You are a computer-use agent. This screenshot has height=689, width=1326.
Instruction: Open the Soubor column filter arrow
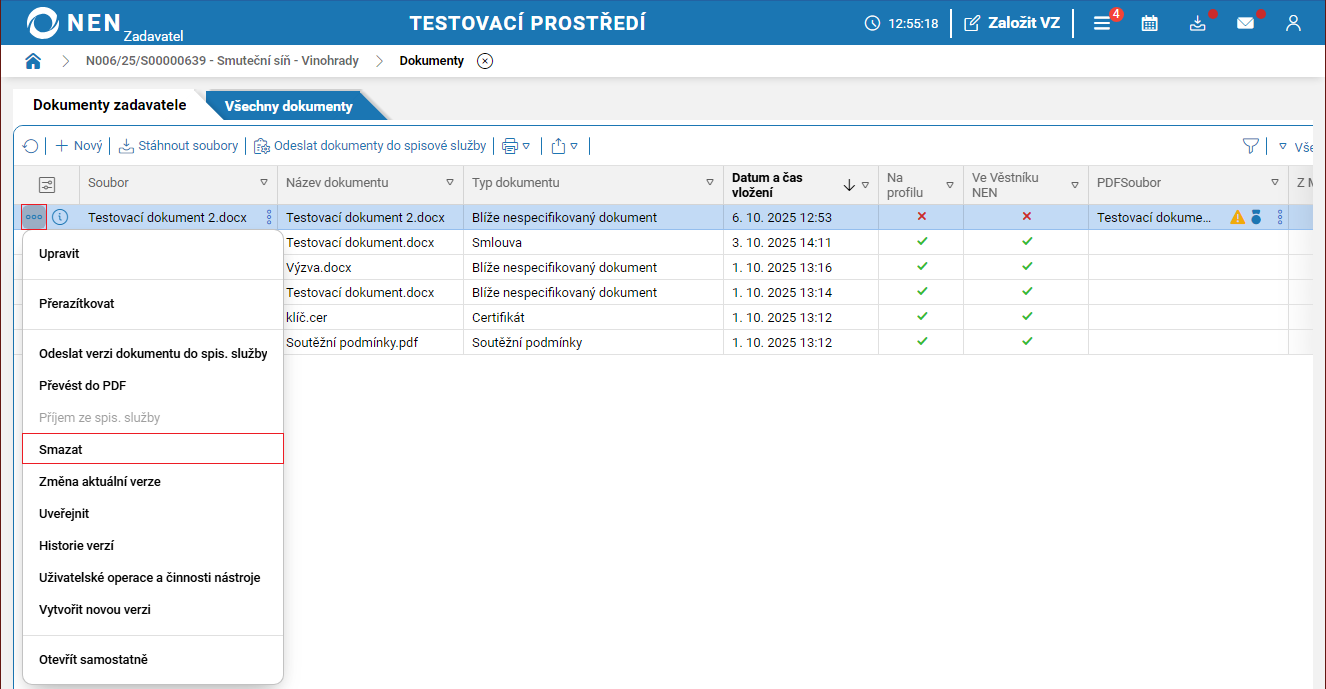(x=264, y=183)
